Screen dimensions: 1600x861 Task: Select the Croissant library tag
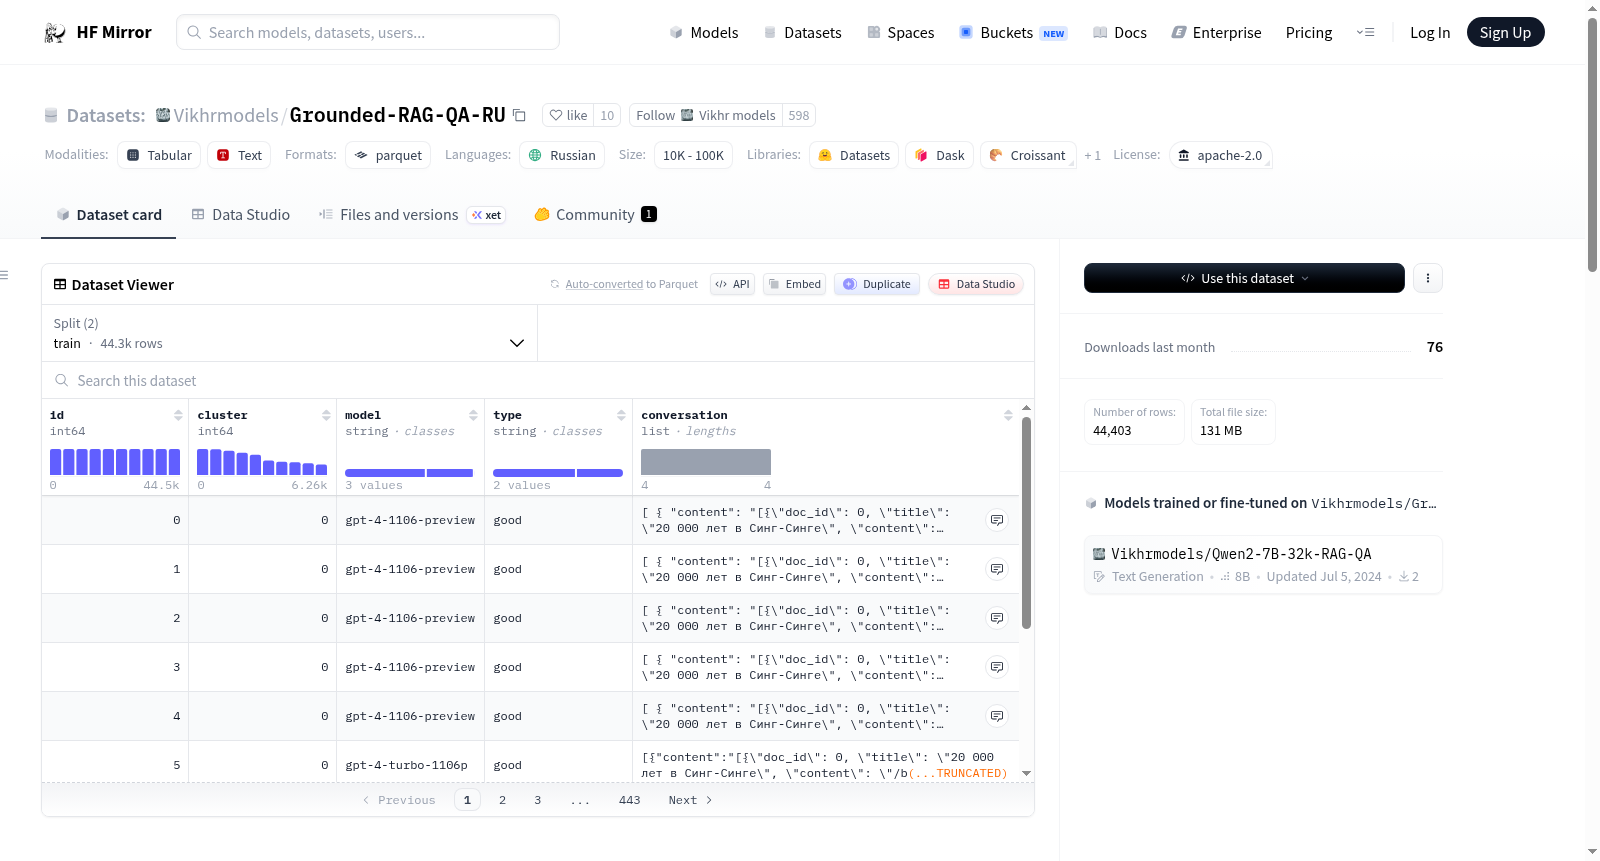tap(1028, 155)
